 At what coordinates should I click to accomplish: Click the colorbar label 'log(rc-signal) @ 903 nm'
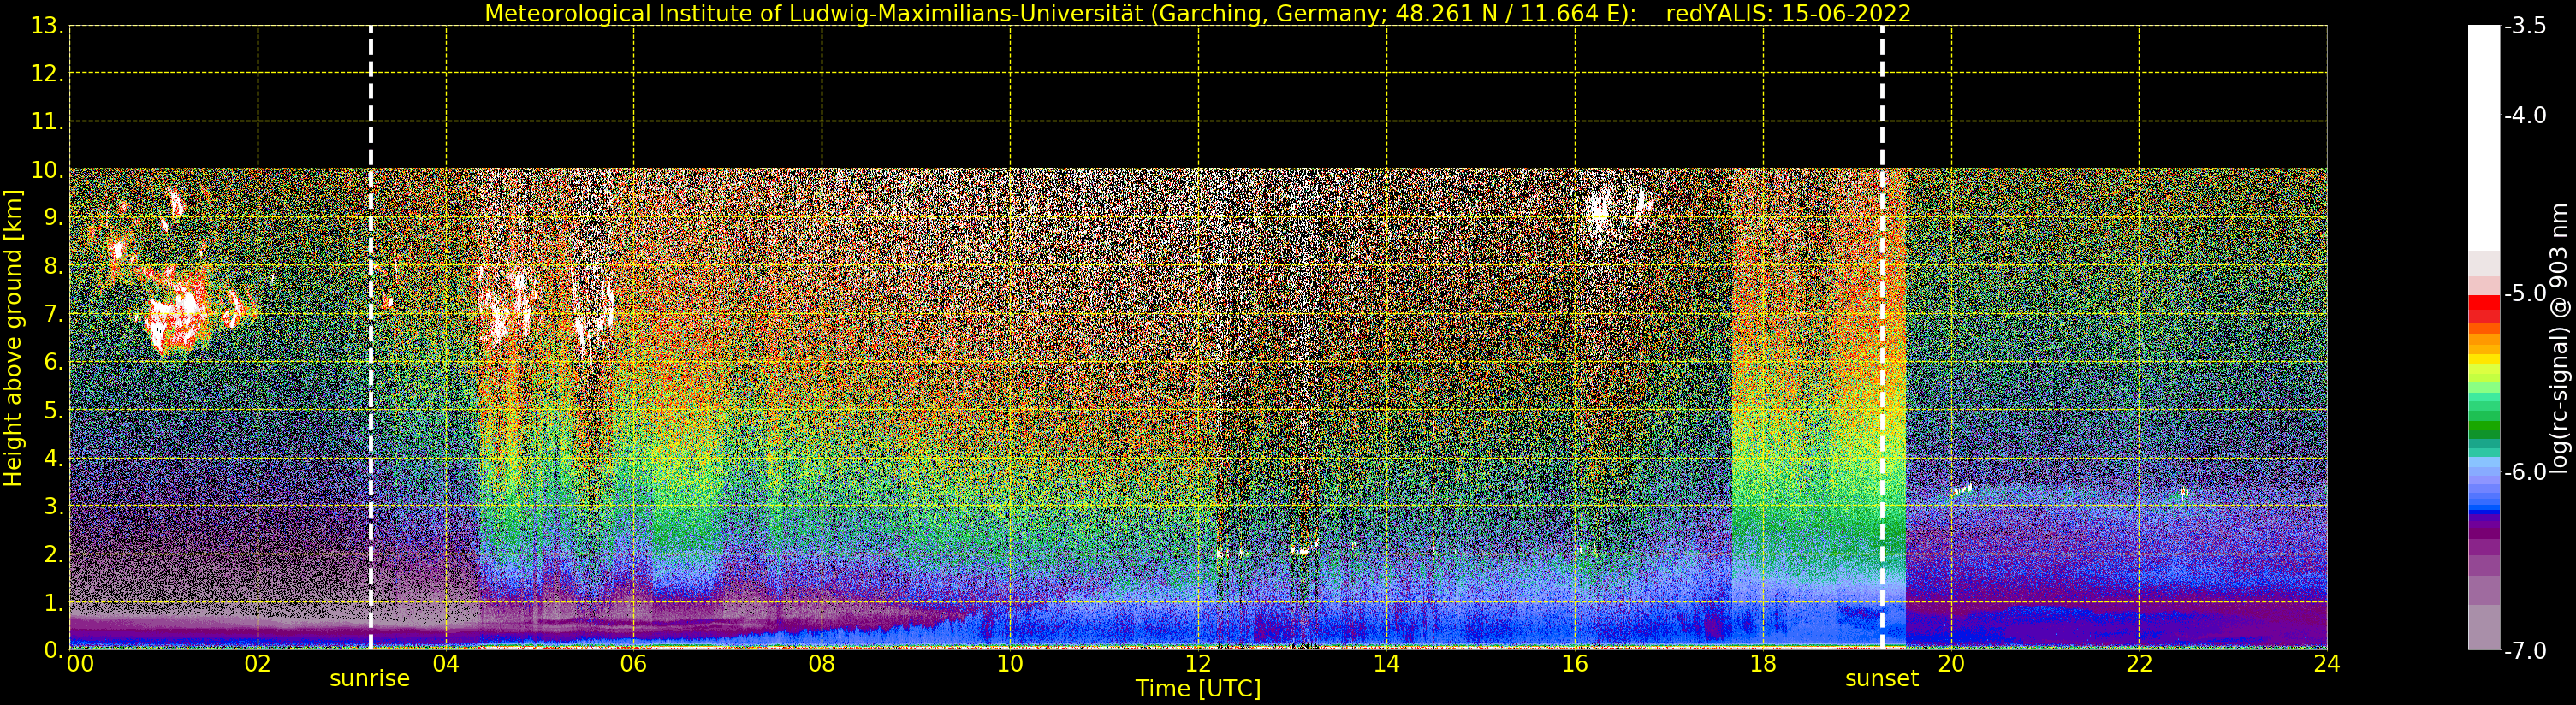tap(2559, 338)
